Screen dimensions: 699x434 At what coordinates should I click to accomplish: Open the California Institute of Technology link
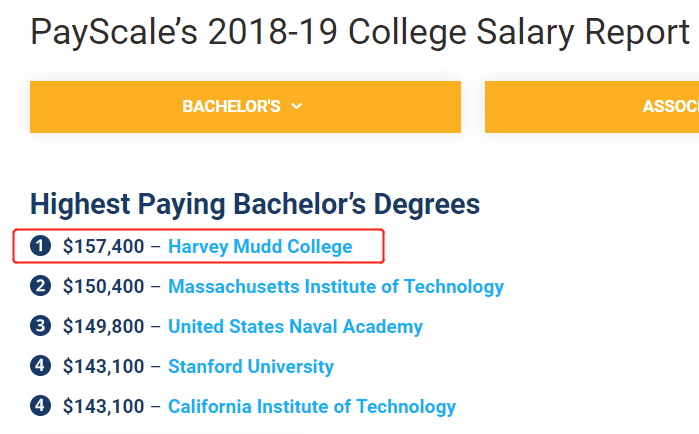312,407
